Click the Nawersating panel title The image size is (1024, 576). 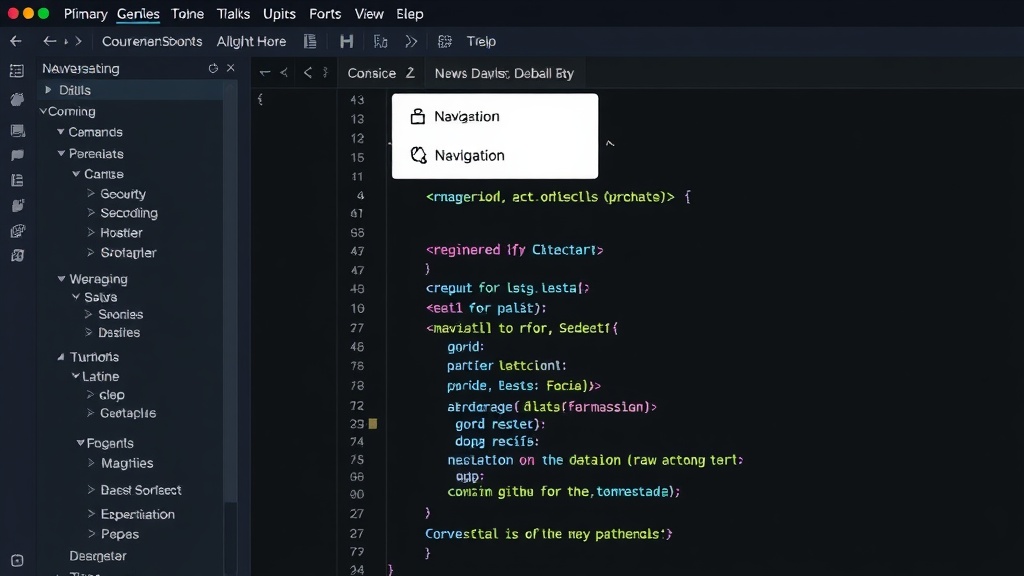[80, 68]
